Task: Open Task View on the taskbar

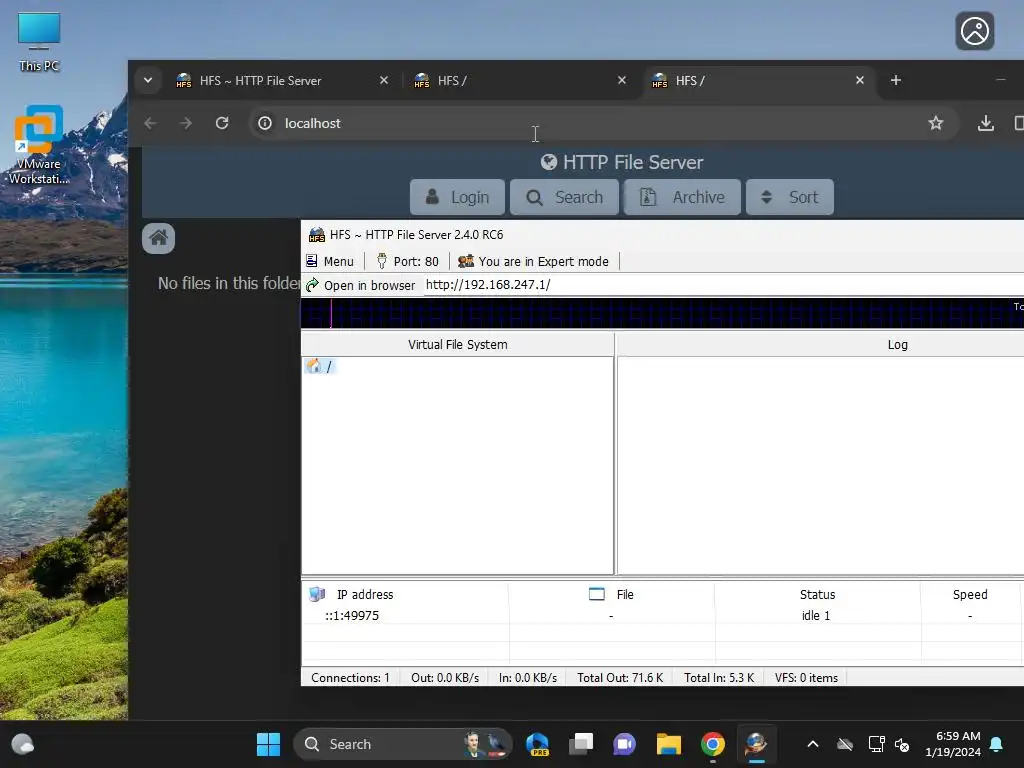Action: tap(581, 744)
